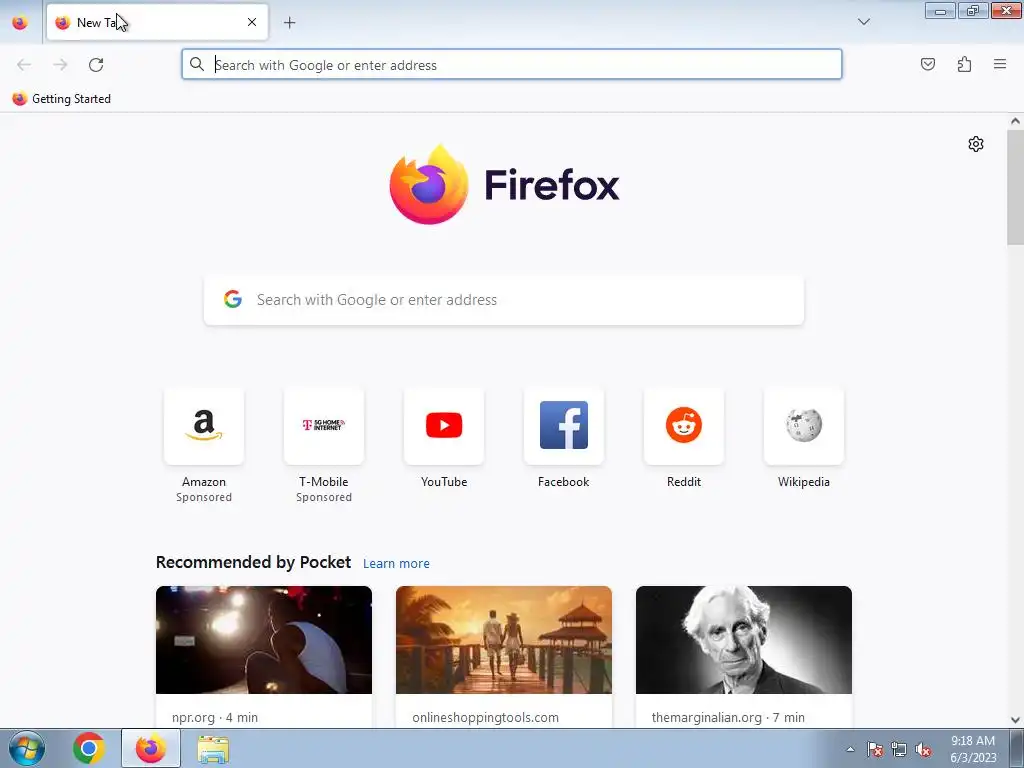Open the Firefox application hamburger menu
Image resolution: width=1024 pixels, height=768 pixels.
tap(1000, 64)
